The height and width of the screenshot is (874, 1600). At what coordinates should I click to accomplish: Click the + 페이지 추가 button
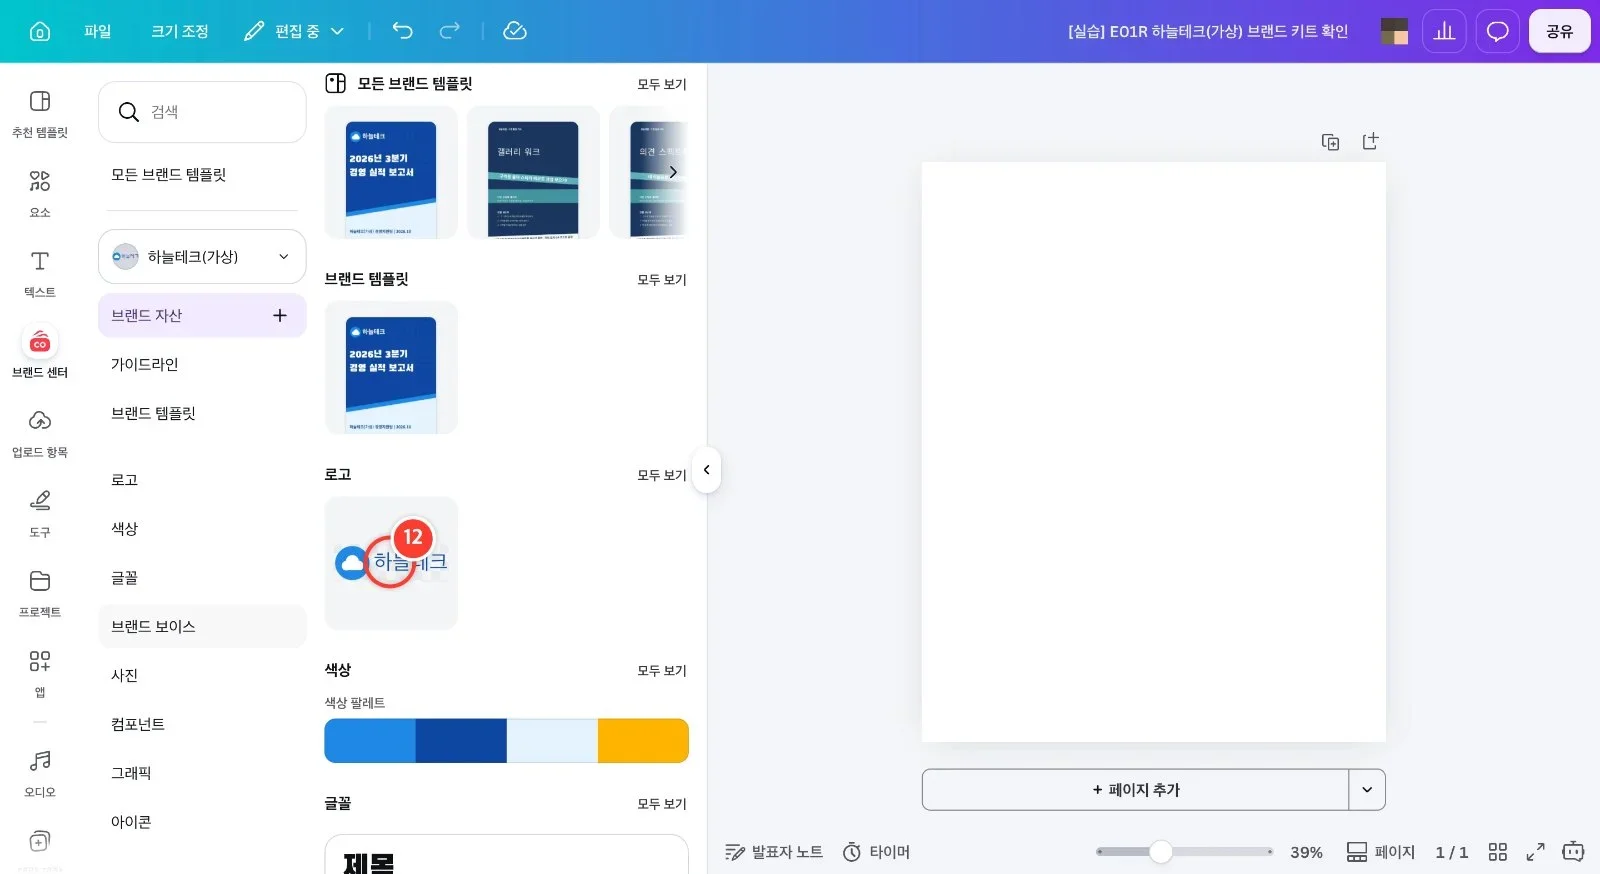pyautogui.click(x=1135, y=790)
